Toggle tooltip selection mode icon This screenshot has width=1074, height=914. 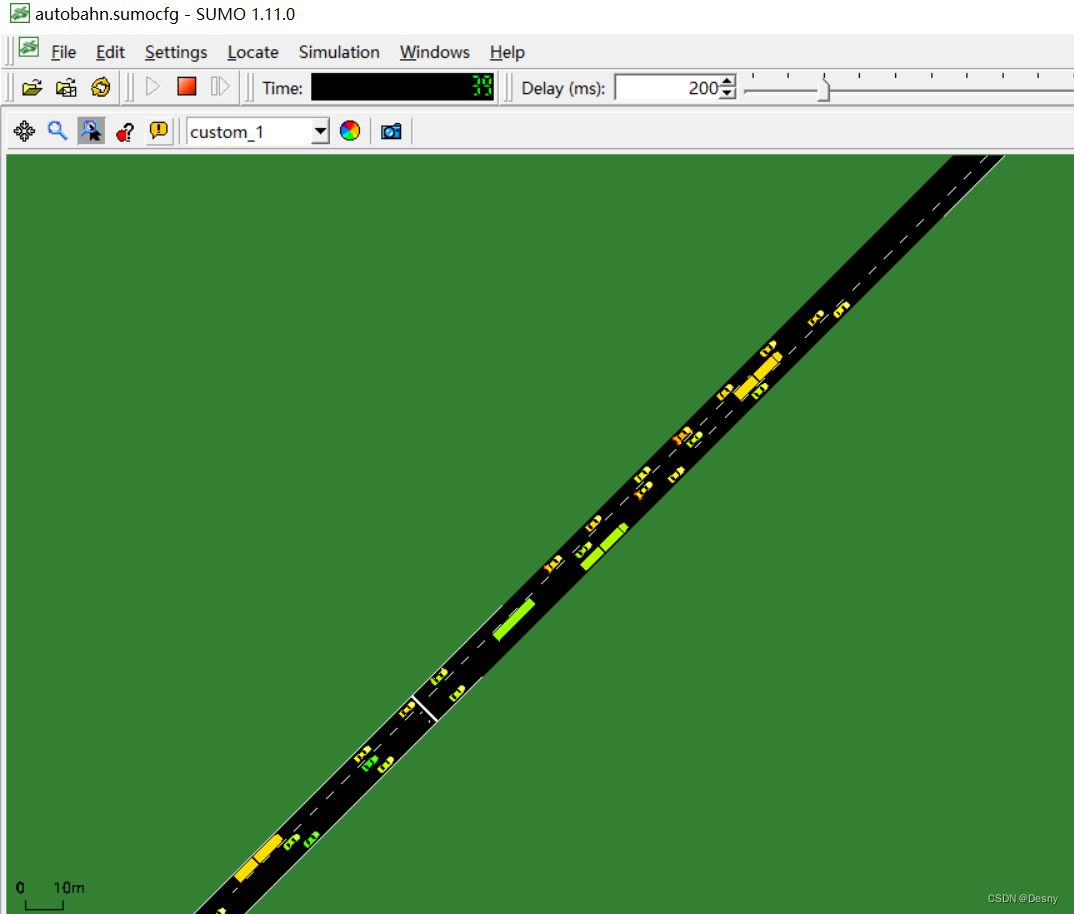[x=91, y=131]
